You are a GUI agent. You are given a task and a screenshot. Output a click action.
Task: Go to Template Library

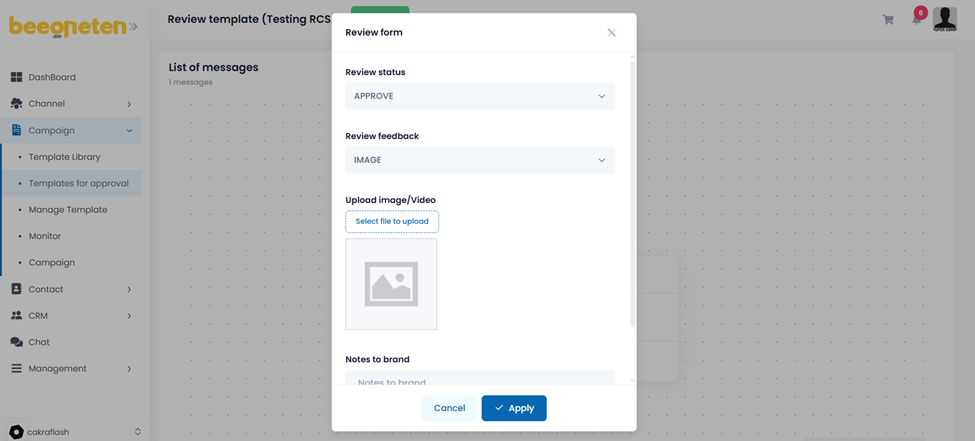point(64,157)
